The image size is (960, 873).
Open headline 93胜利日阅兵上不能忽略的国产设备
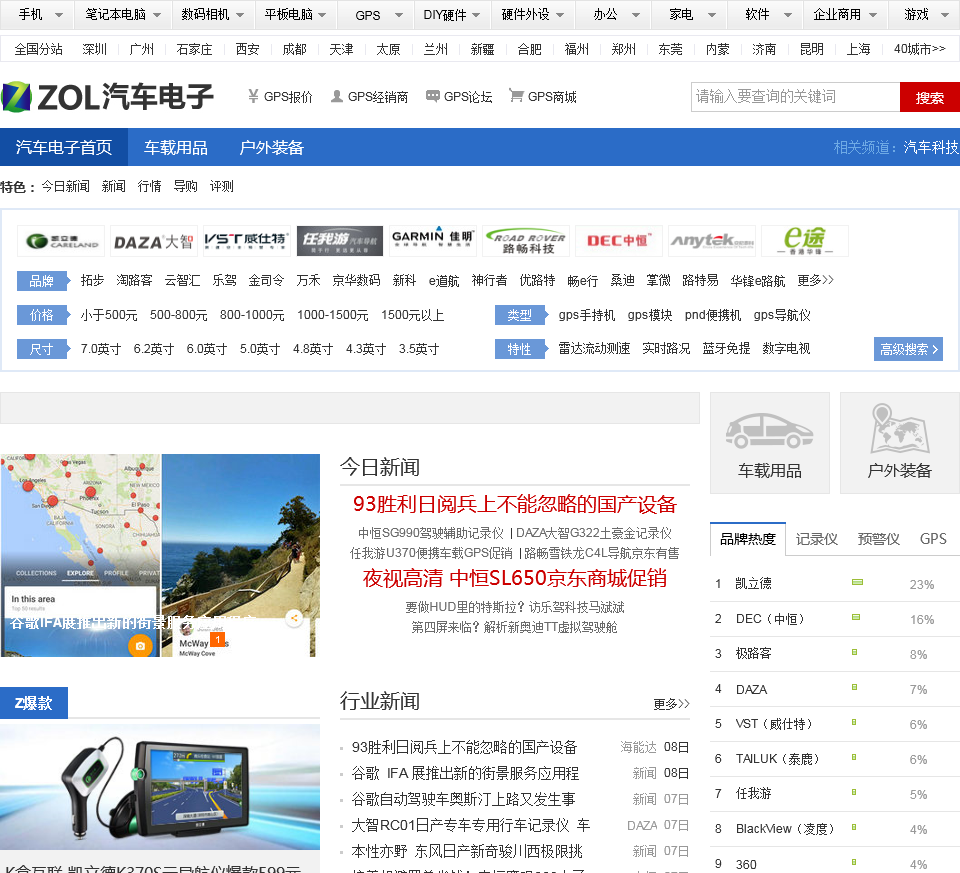coord(515,504)
